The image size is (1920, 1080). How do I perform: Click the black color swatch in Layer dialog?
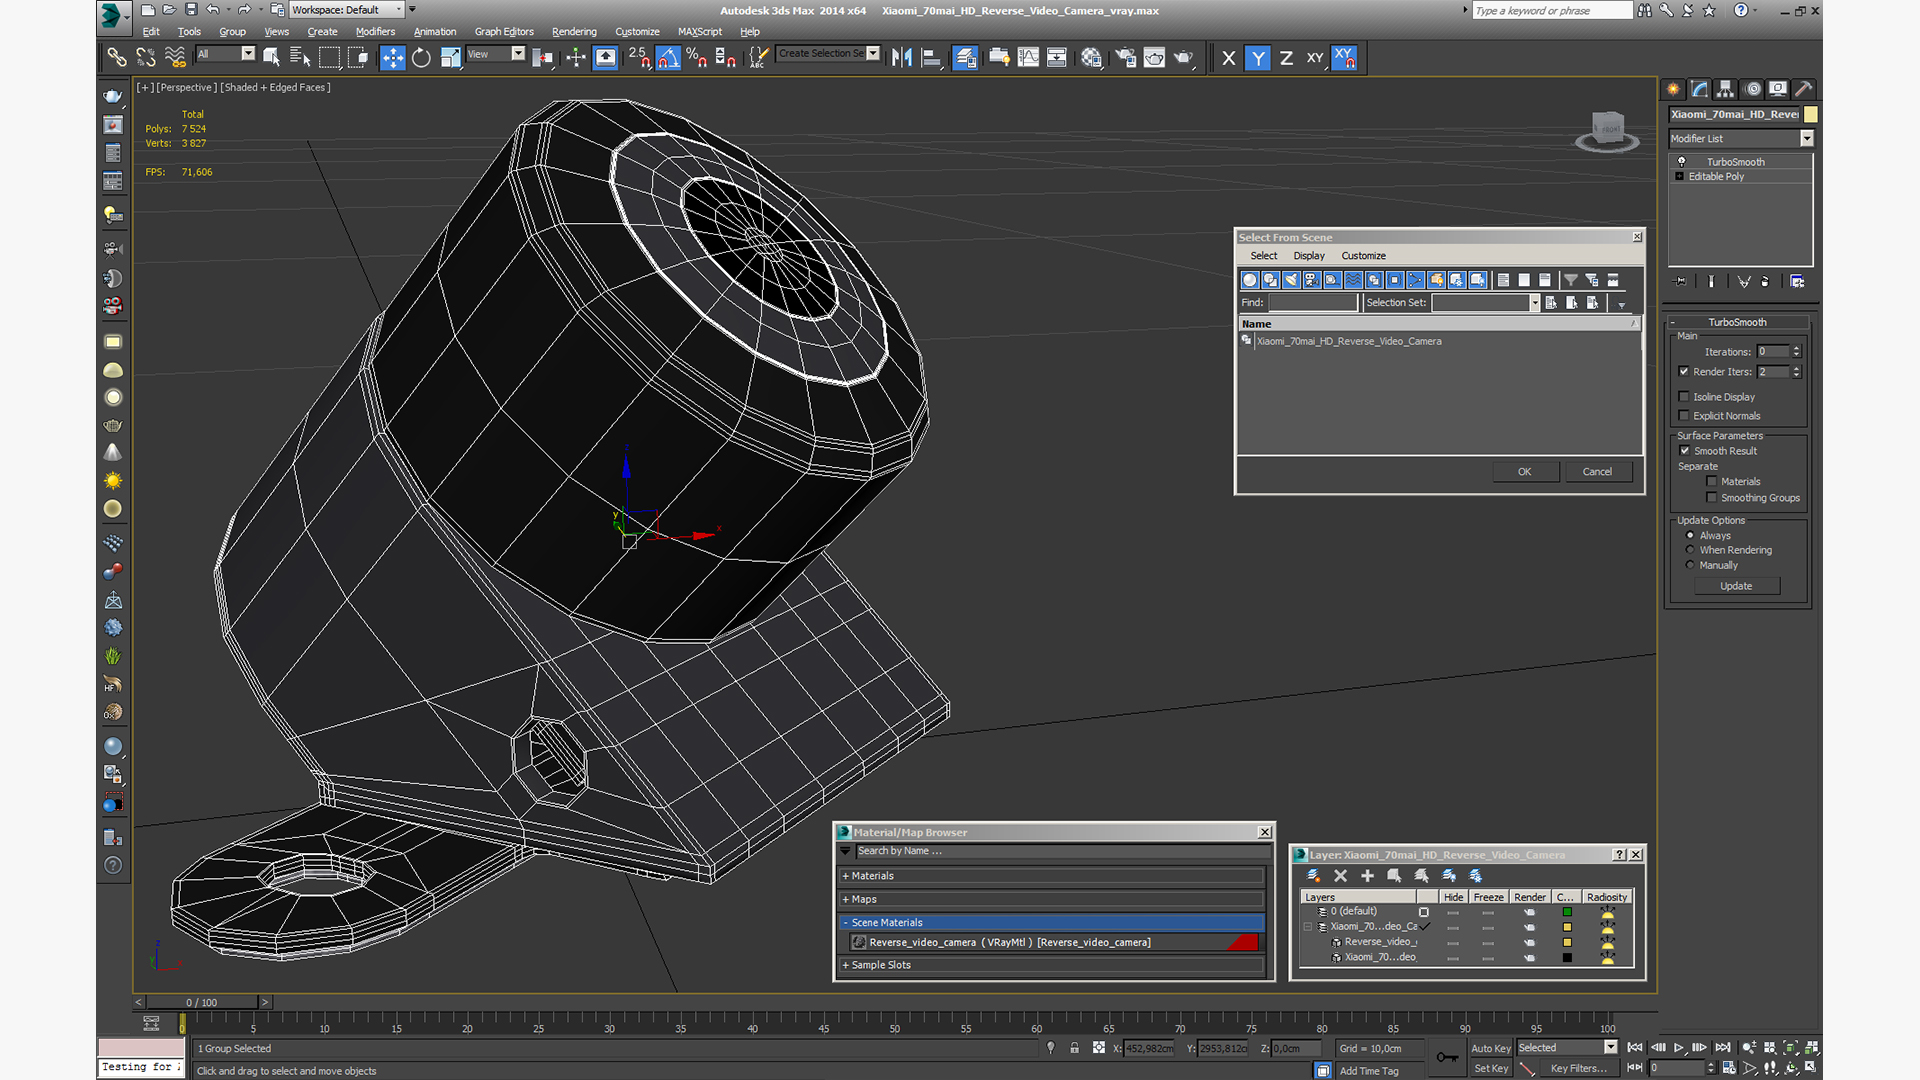click(1567, 958)
